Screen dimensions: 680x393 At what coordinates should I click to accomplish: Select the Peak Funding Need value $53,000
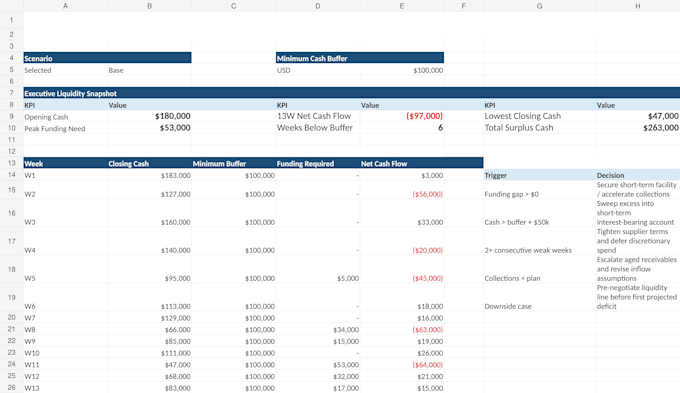(150, 128)
